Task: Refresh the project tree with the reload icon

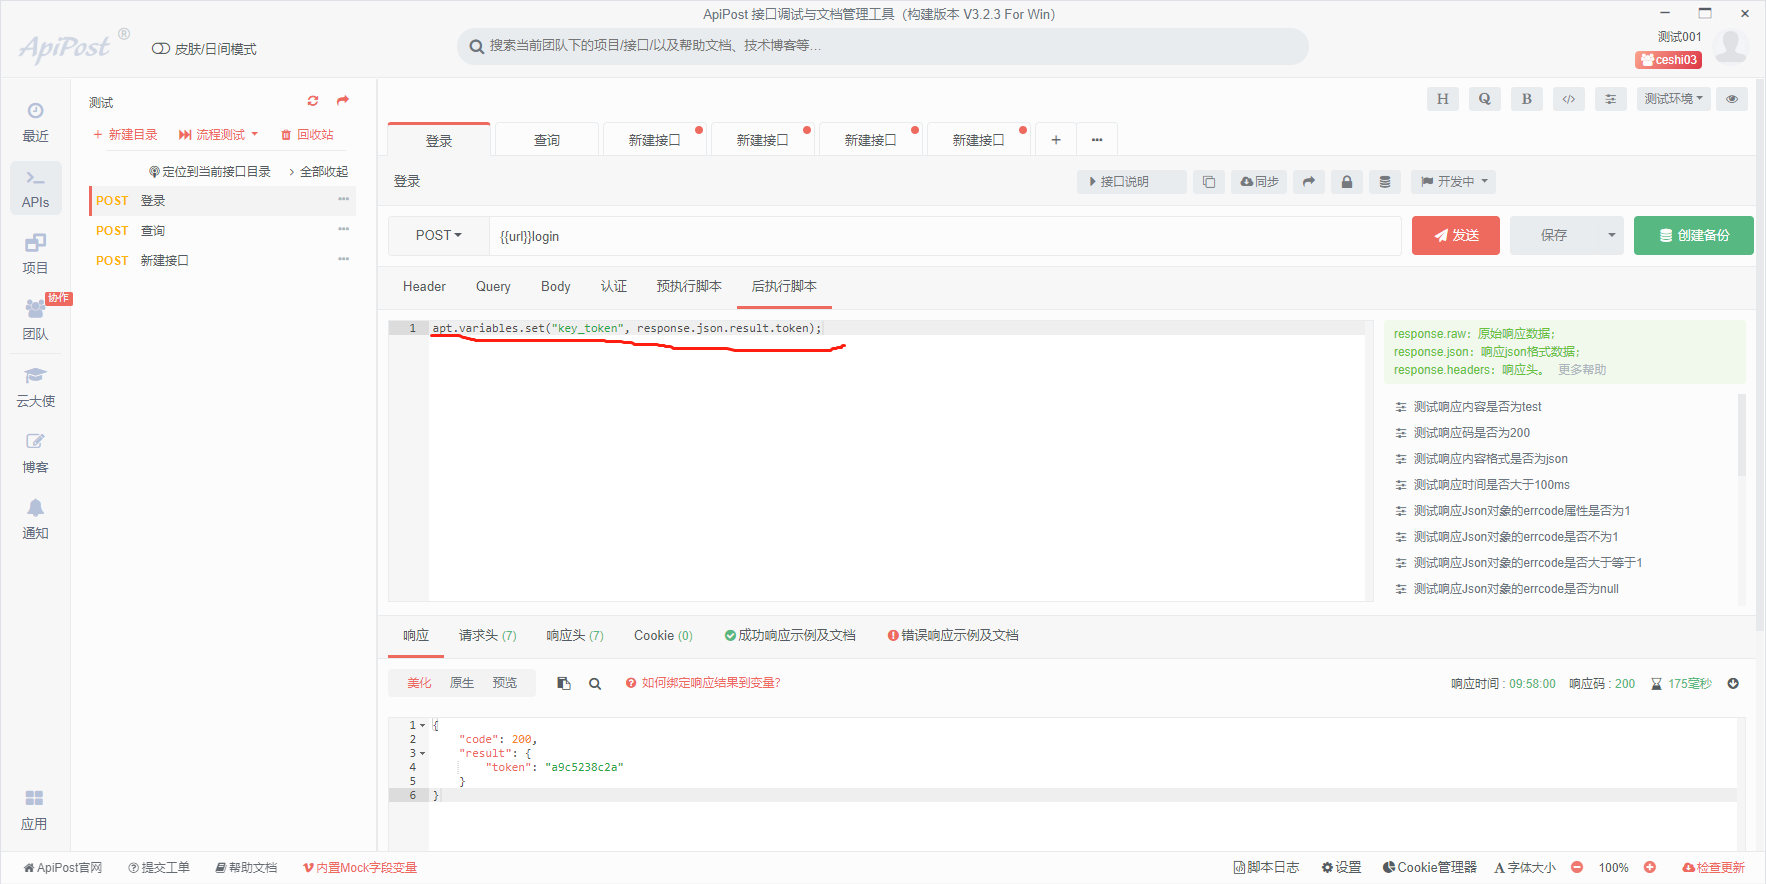Action: 313,101
